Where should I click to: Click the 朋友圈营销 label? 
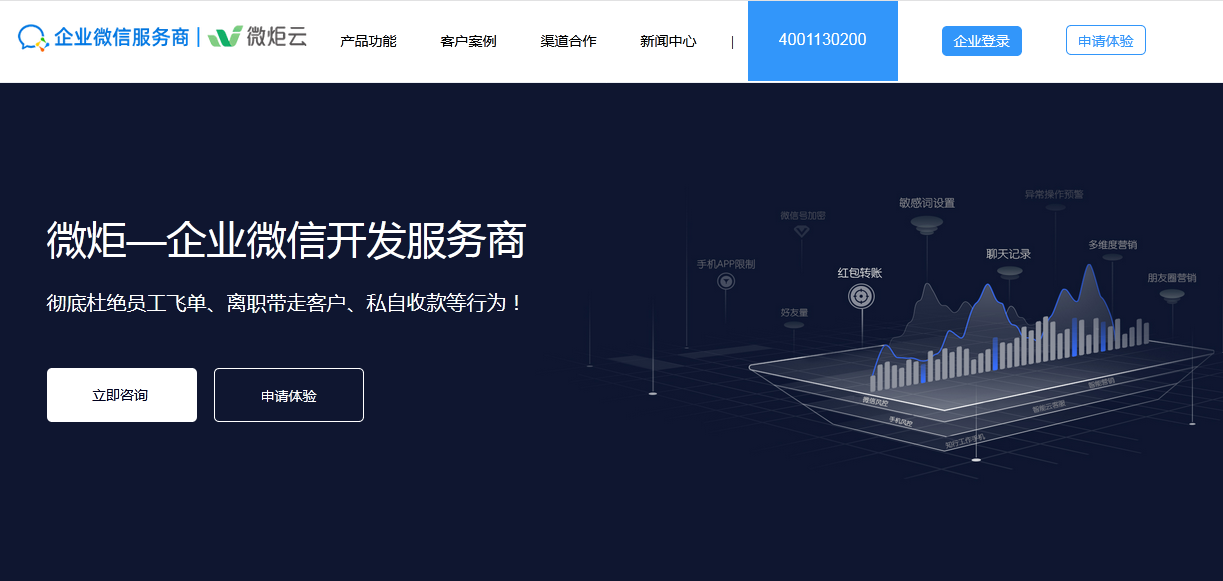point(1172,278)
